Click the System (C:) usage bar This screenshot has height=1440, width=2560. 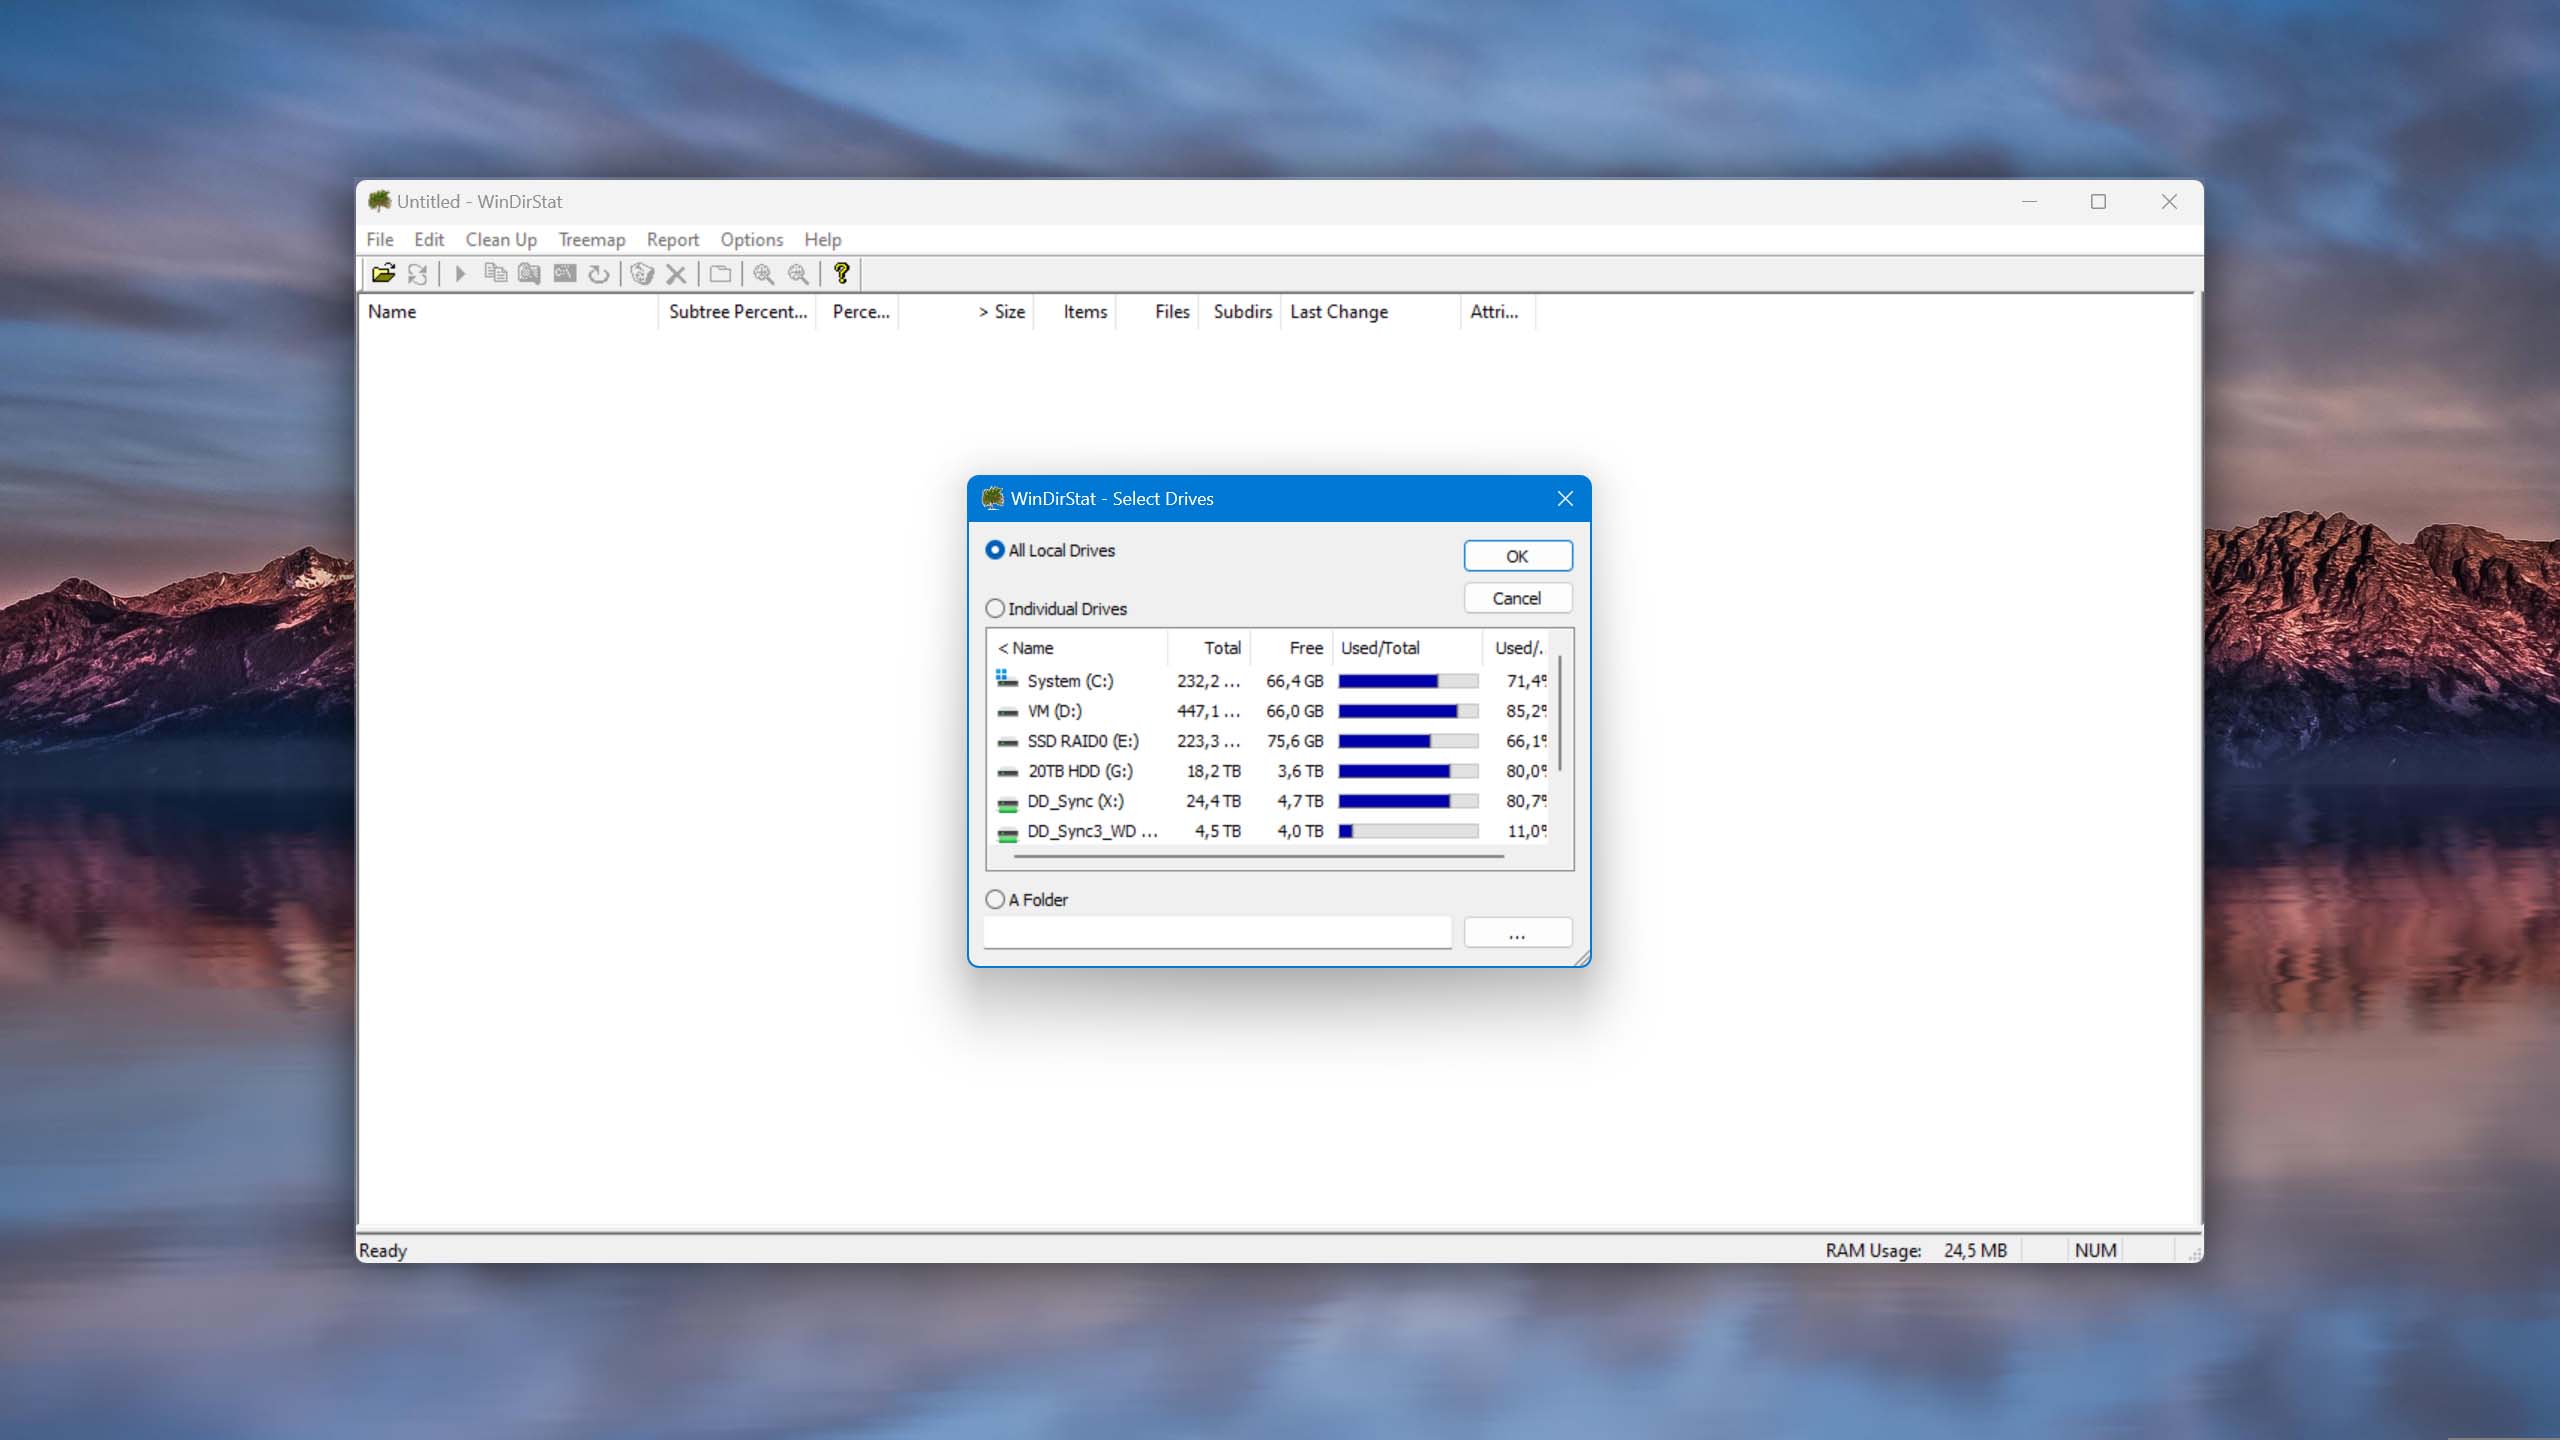pyautogui.click(x=1408, y=681)
